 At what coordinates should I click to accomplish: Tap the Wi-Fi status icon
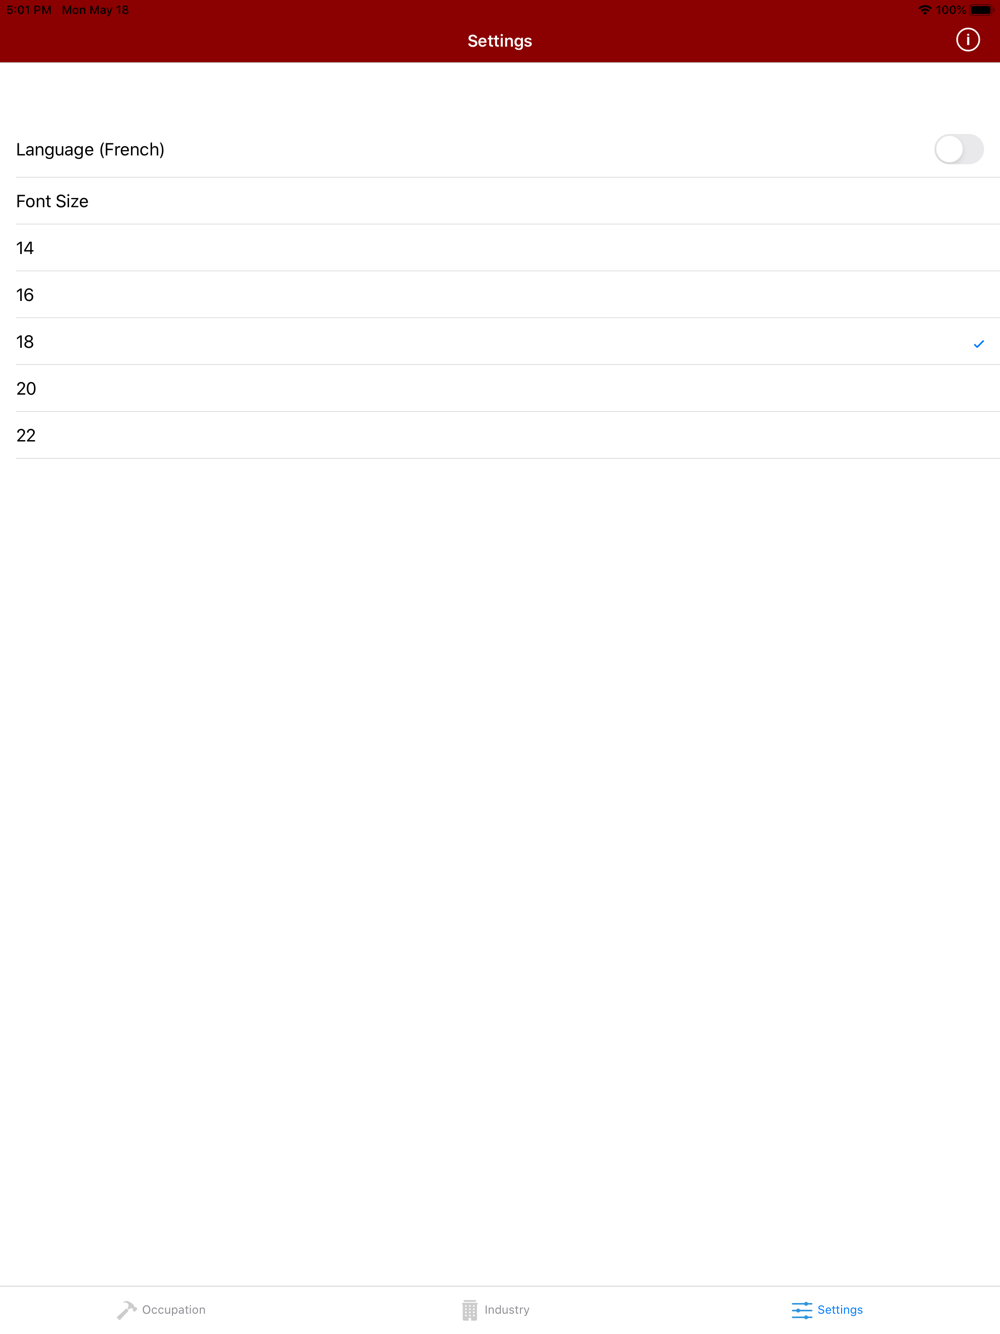(924, 10)
